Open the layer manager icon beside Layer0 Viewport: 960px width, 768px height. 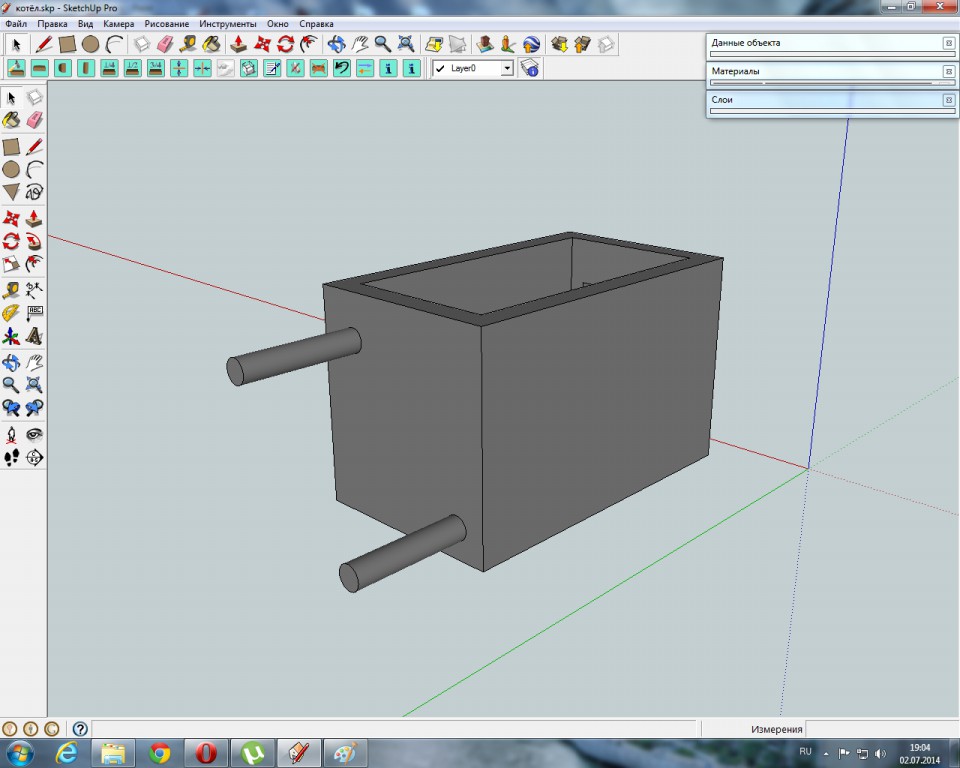pyautogui.click(x=530, y=68)
